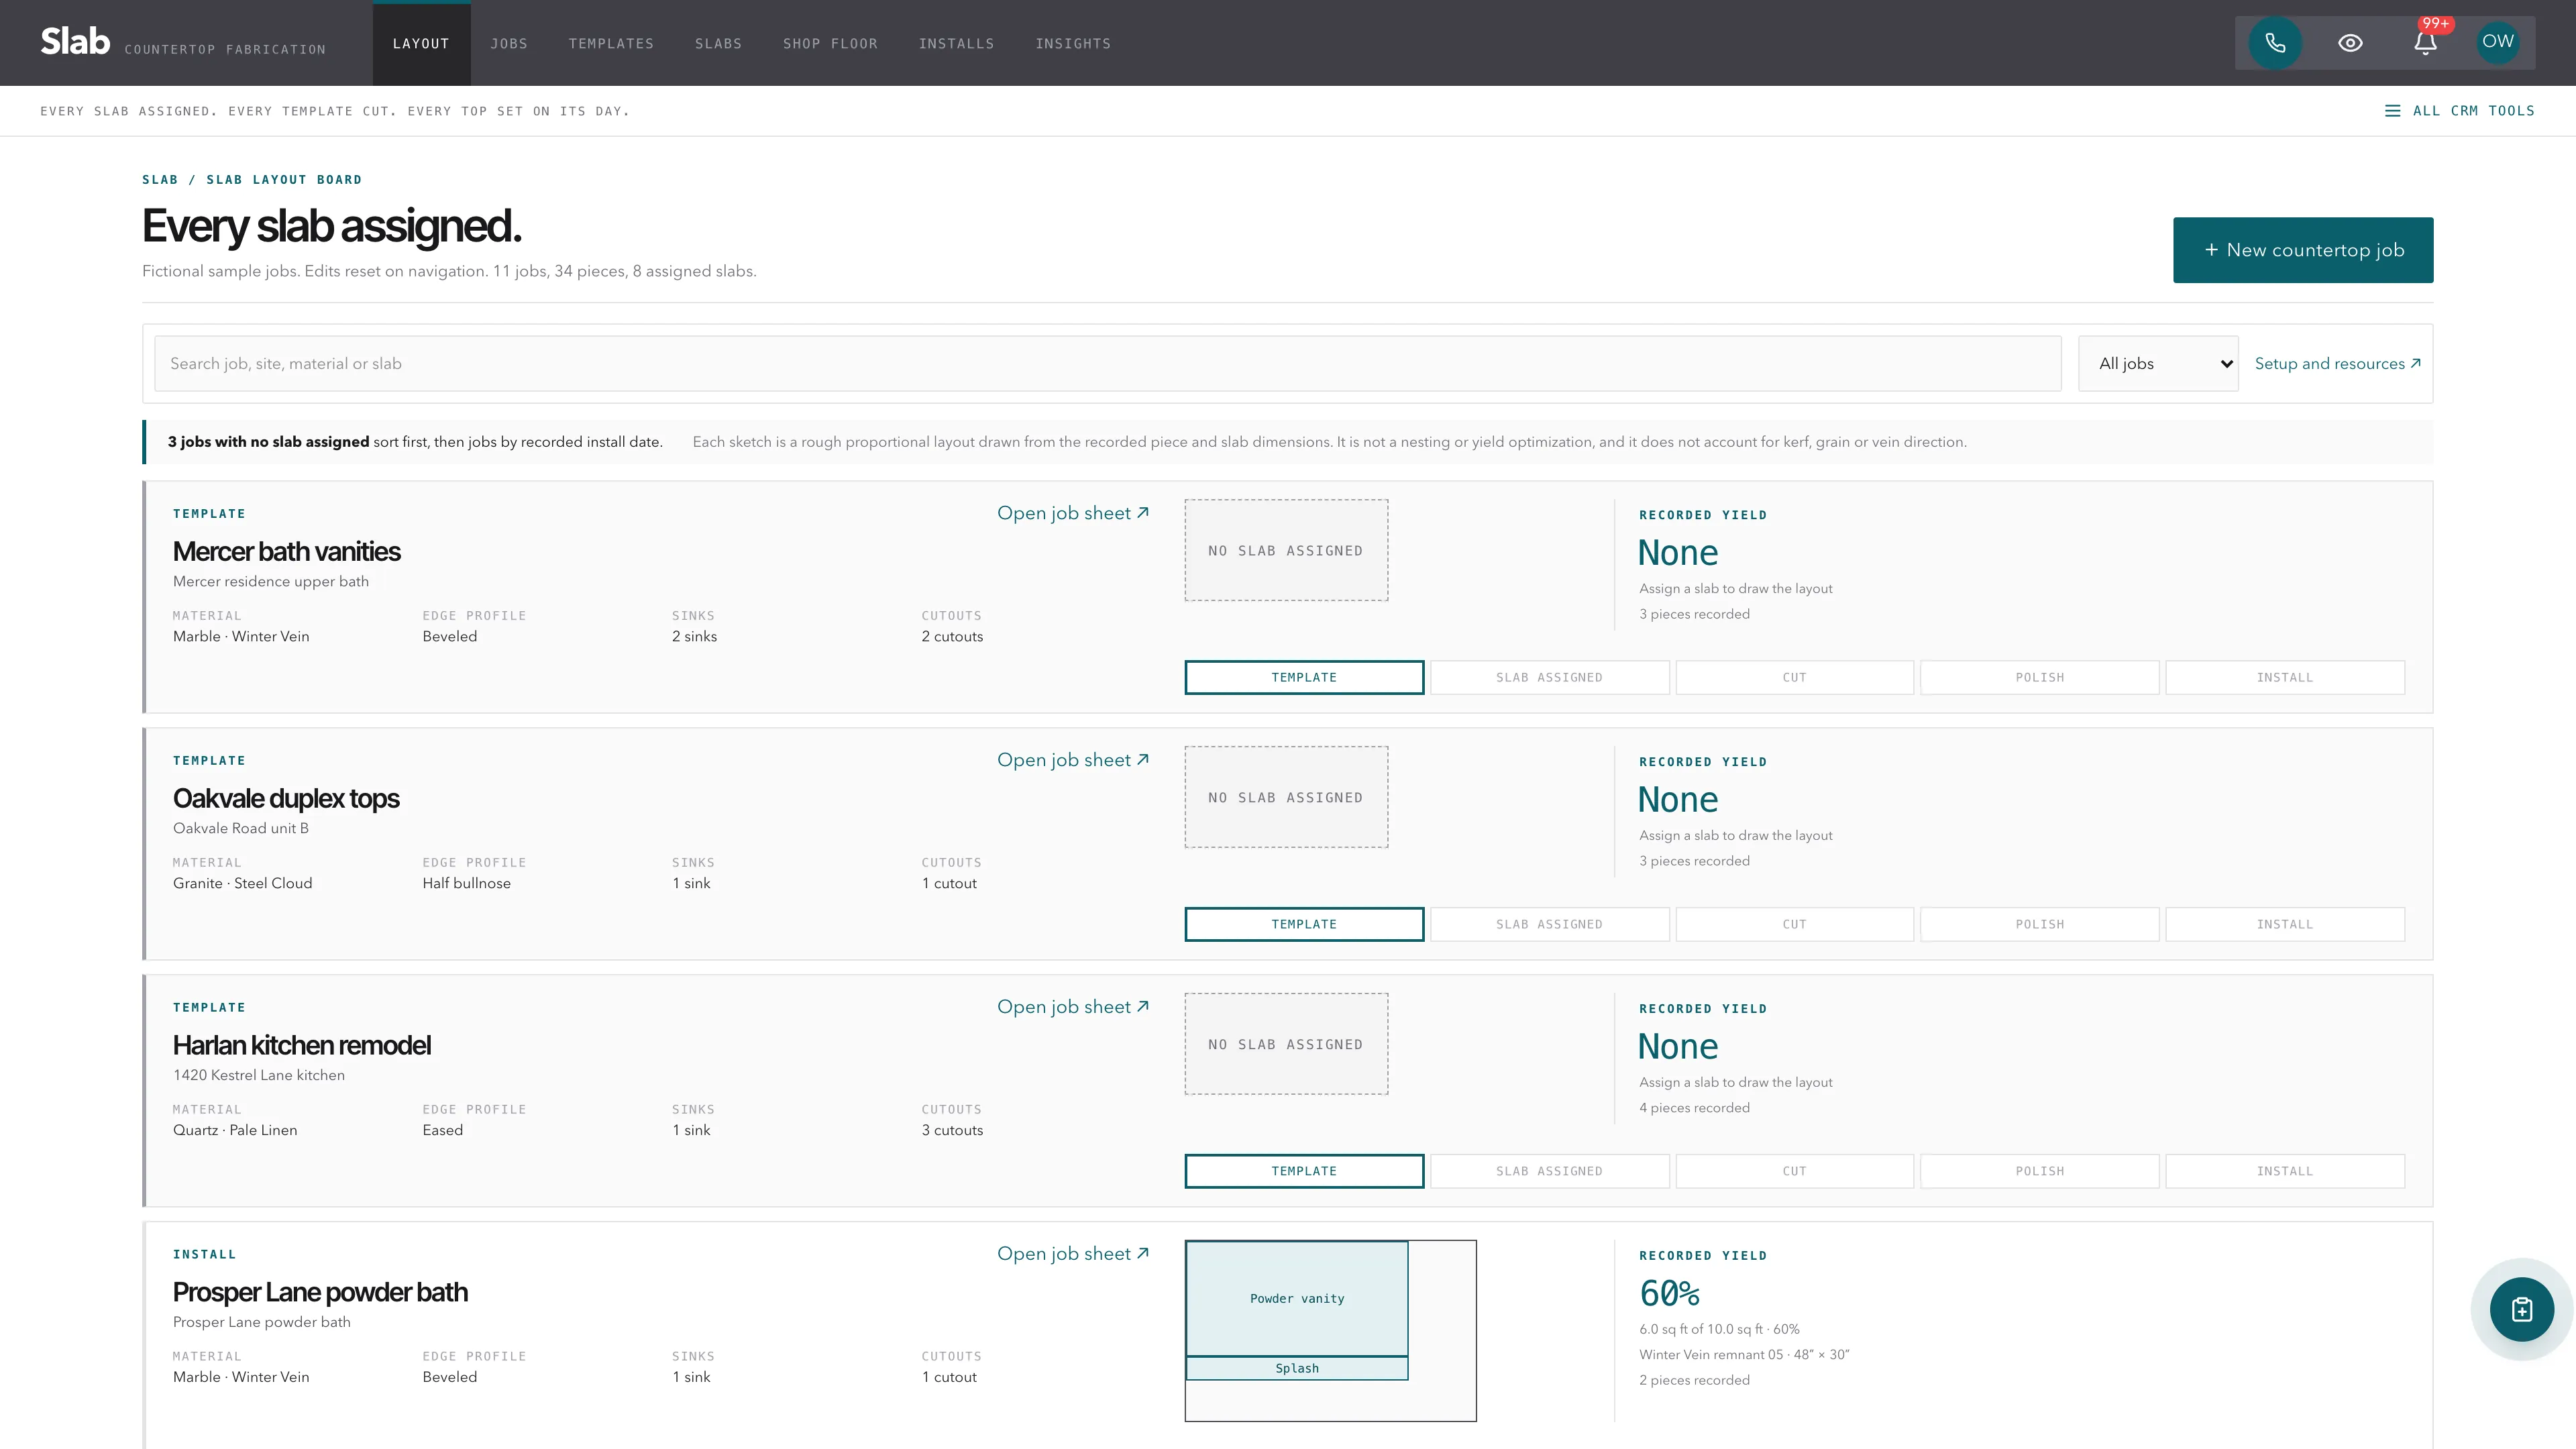Open job sheet for Prosper Lane powder bath
The width and height of the screenshot is (2576, 1449).
(x=1073, y=1254)
